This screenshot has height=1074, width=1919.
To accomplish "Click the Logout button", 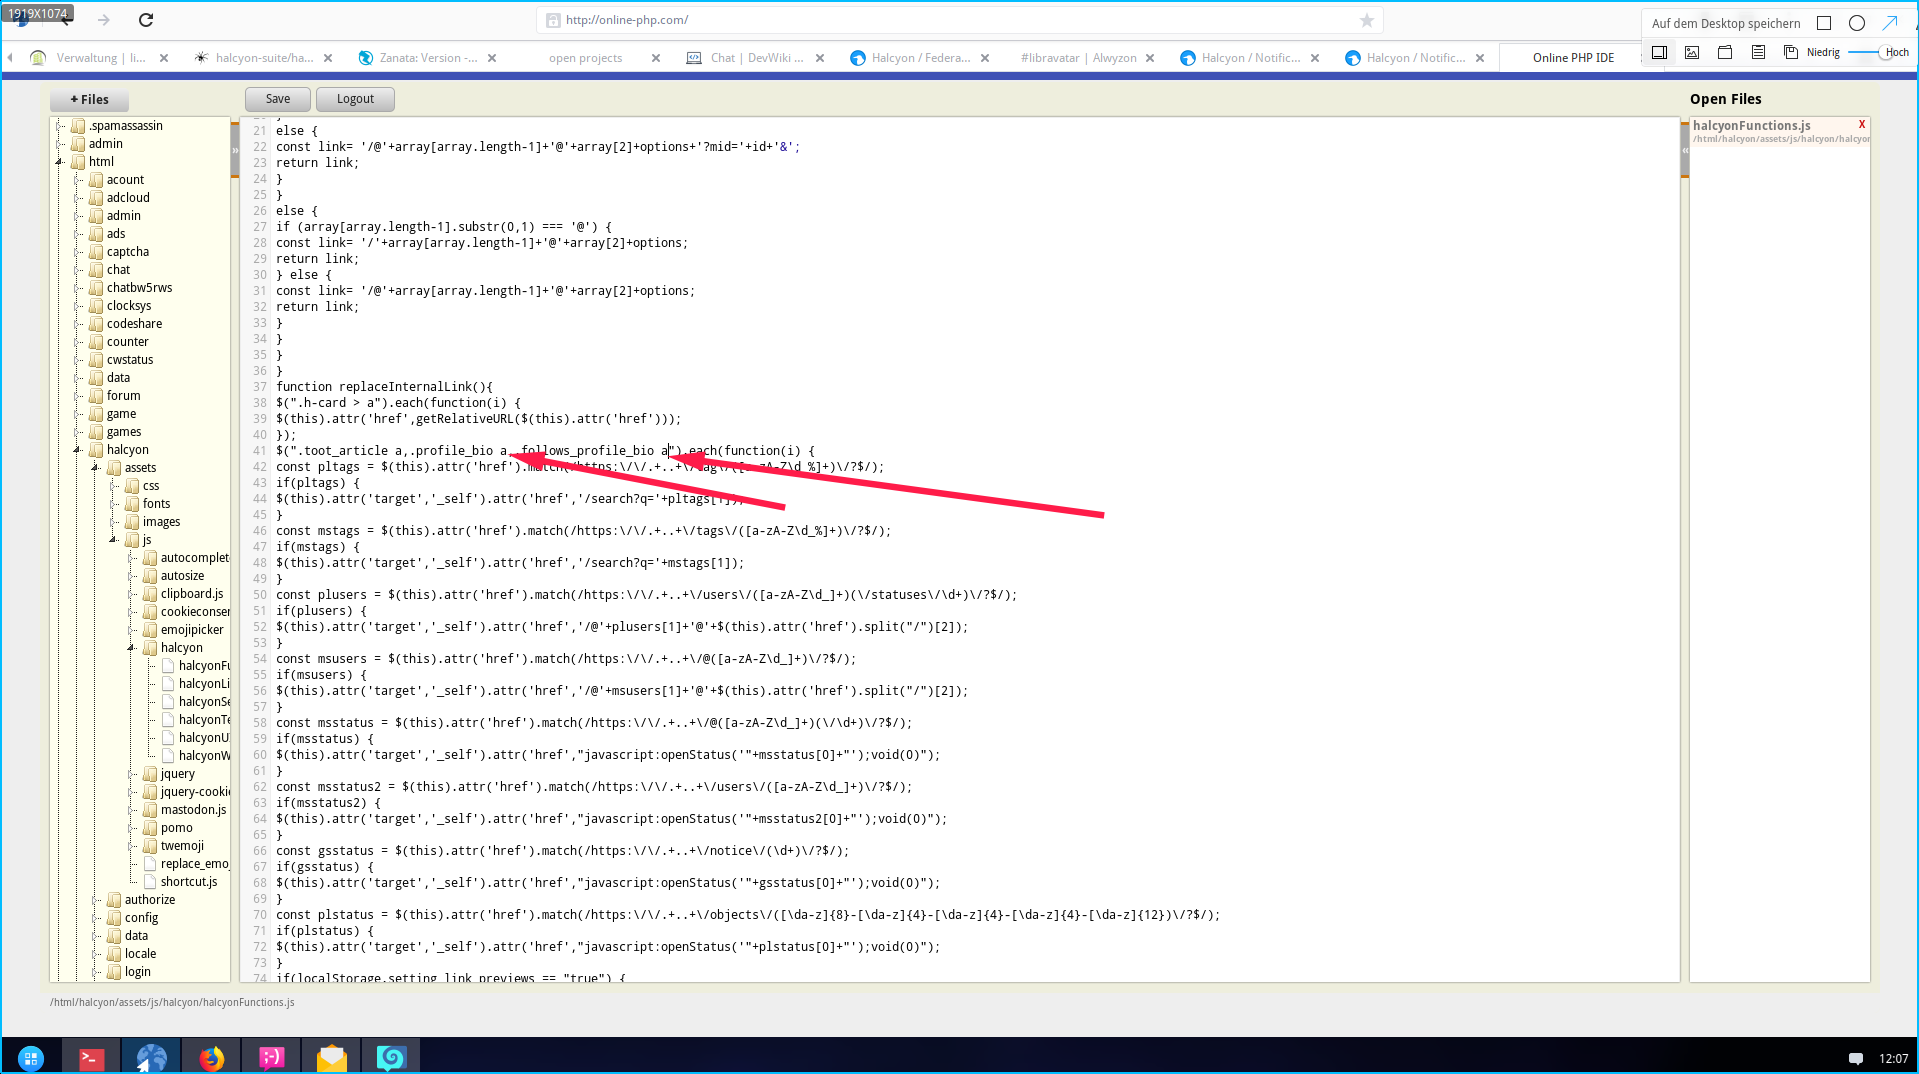I will pyautogui.click(x=355, y=99).
